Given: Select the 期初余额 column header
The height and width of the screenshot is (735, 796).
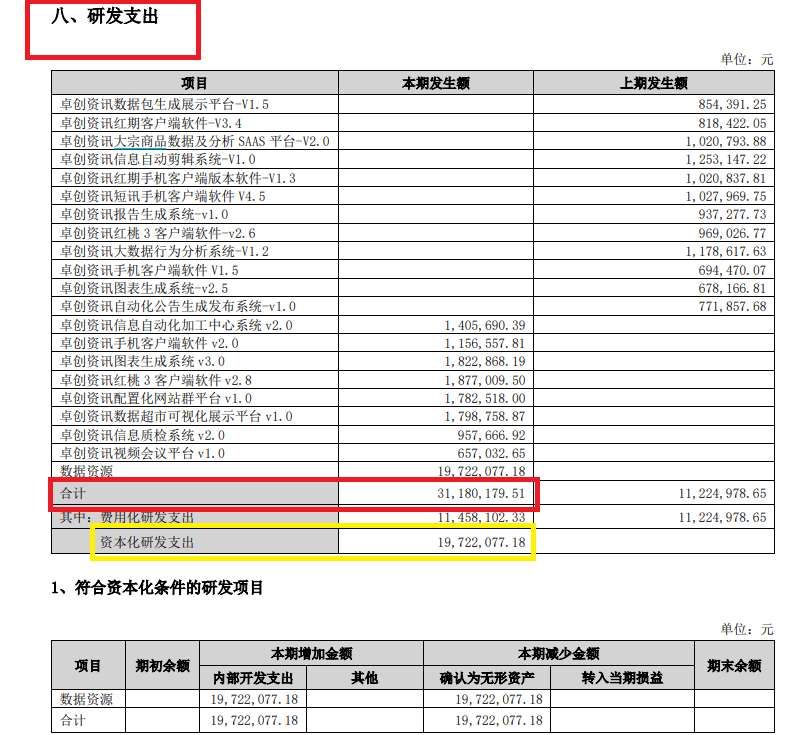Looking at the screenshot, I should click(x=162, y=665).
